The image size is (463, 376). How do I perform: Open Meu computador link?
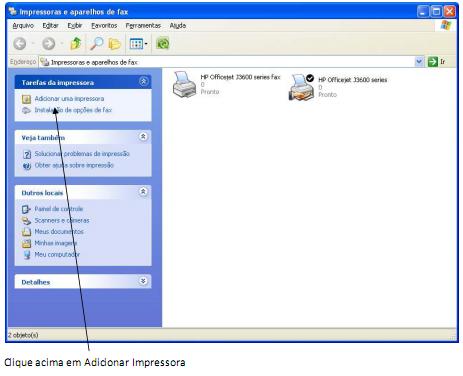pos(57,255)
